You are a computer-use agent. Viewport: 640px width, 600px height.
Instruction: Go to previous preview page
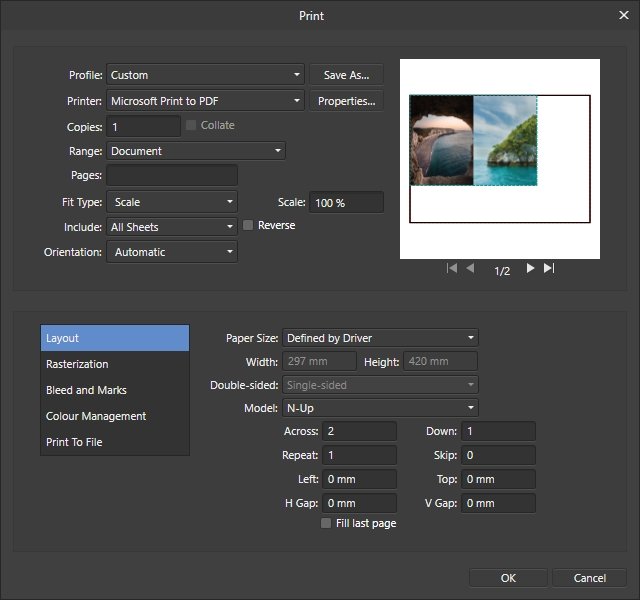pyautogui.click(x=470, y=268)
